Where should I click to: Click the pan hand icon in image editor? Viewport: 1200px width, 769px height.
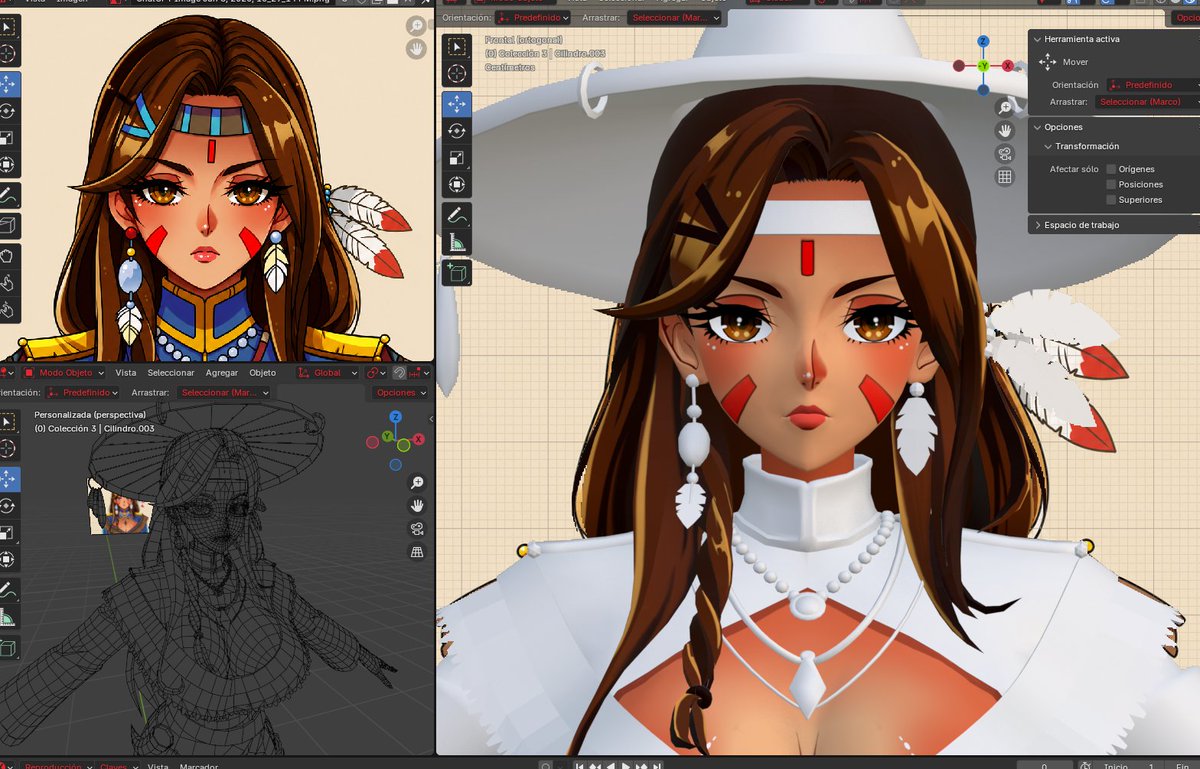point(416,49)
